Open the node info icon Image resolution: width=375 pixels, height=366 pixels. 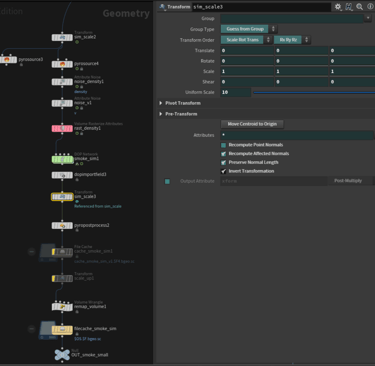370,7
